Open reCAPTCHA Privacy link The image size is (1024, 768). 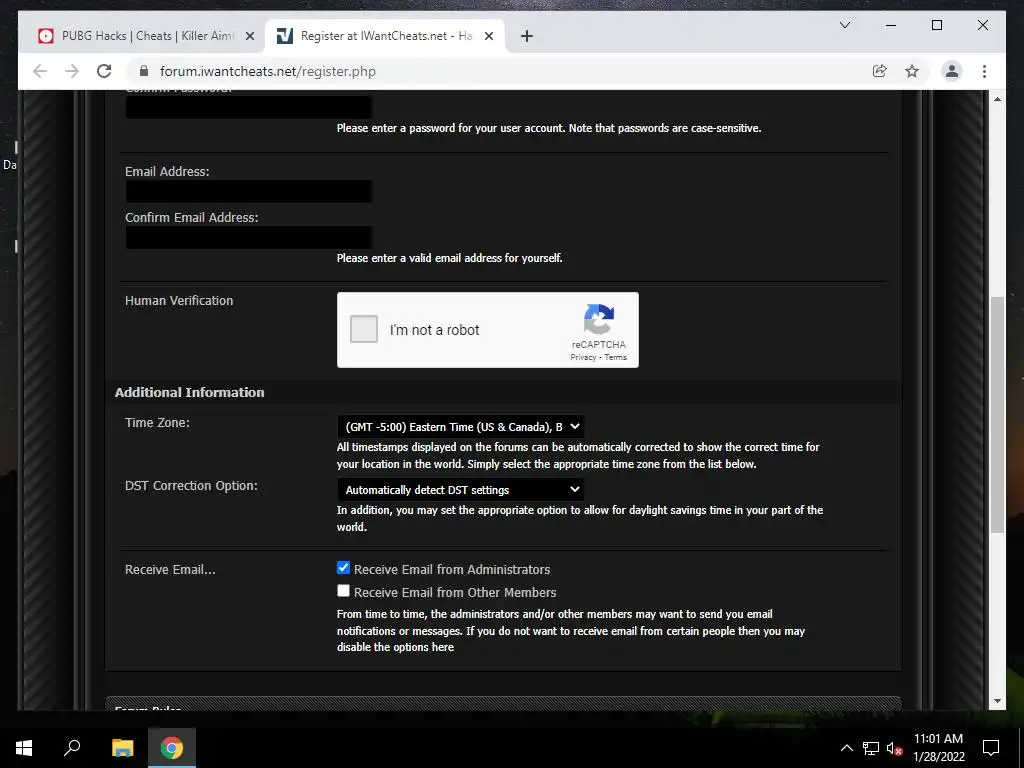pyautogui.click(x=583, y=357)
